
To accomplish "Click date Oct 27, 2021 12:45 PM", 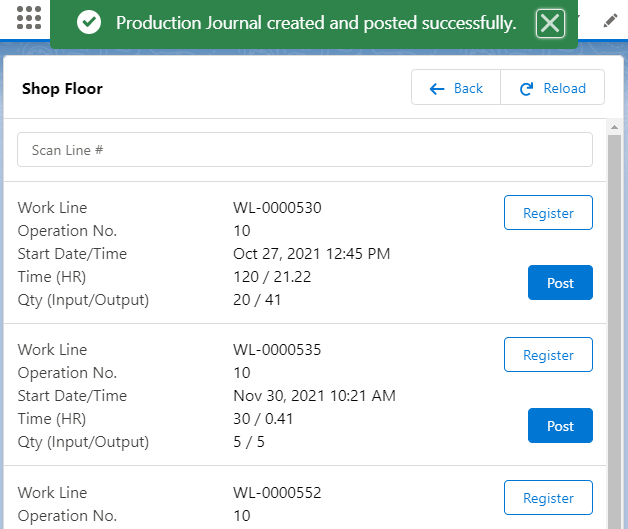I will click(312, 254).
